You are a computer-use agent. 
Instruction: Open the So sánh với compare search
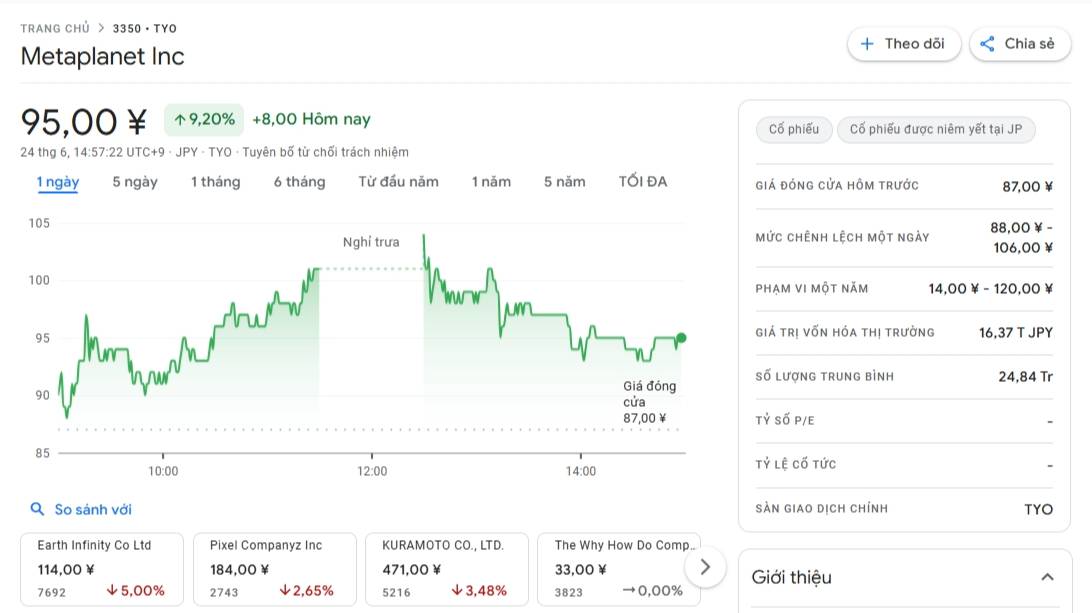coord(81,509)
